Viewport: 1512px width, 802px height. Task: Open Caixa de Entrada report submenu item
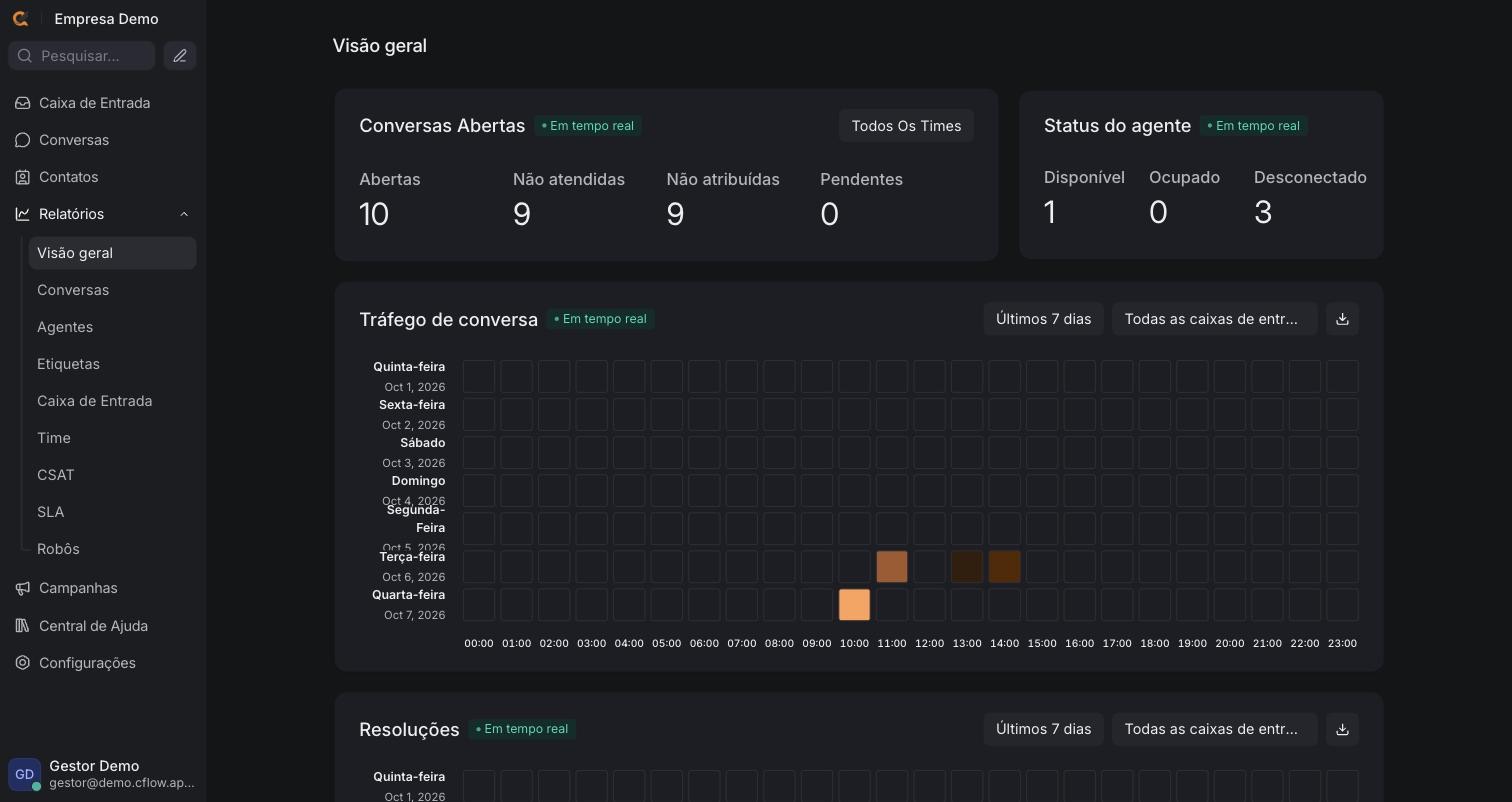pos(112,401)
